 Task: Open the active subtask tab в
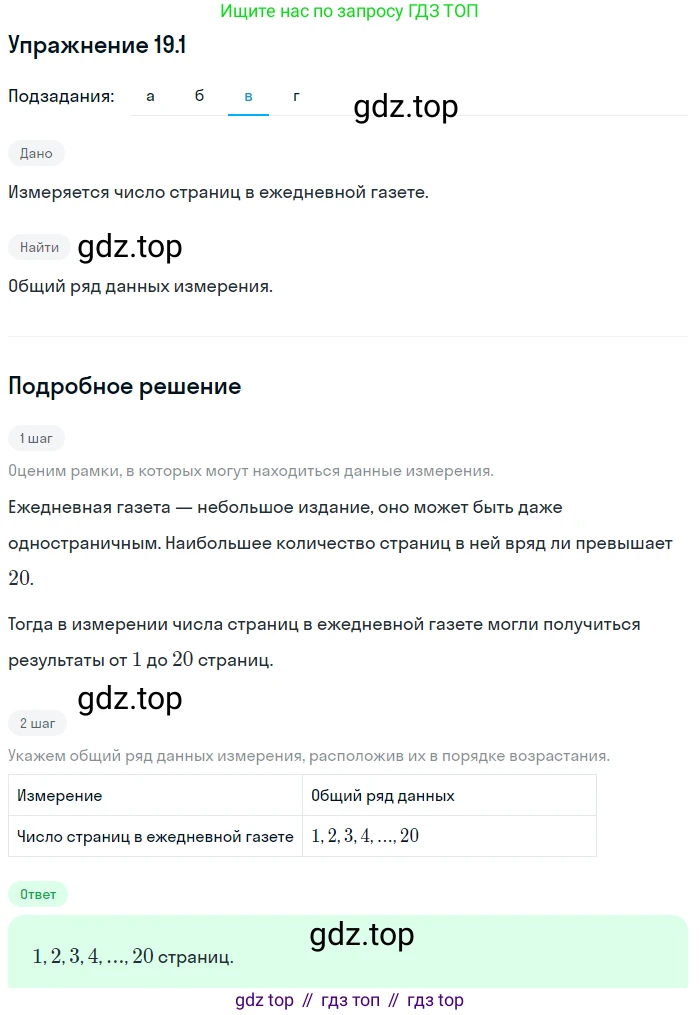click(x=249, y=96)
